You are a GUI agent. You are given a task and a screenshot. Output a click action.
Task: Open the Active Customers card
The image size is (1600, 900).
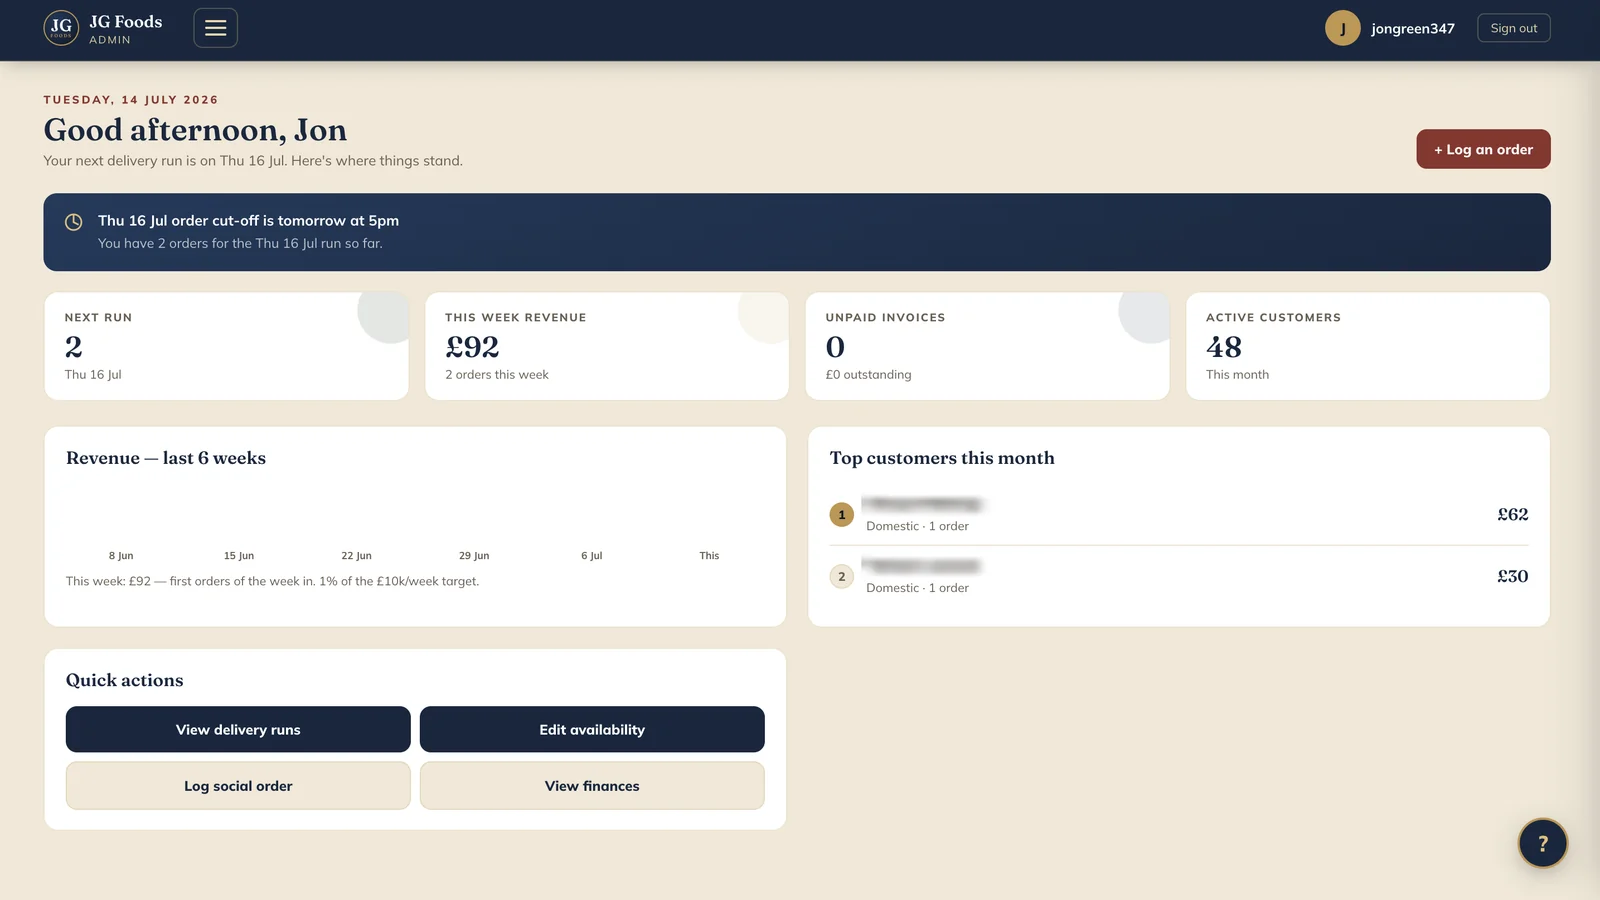tap(1368, 346)
